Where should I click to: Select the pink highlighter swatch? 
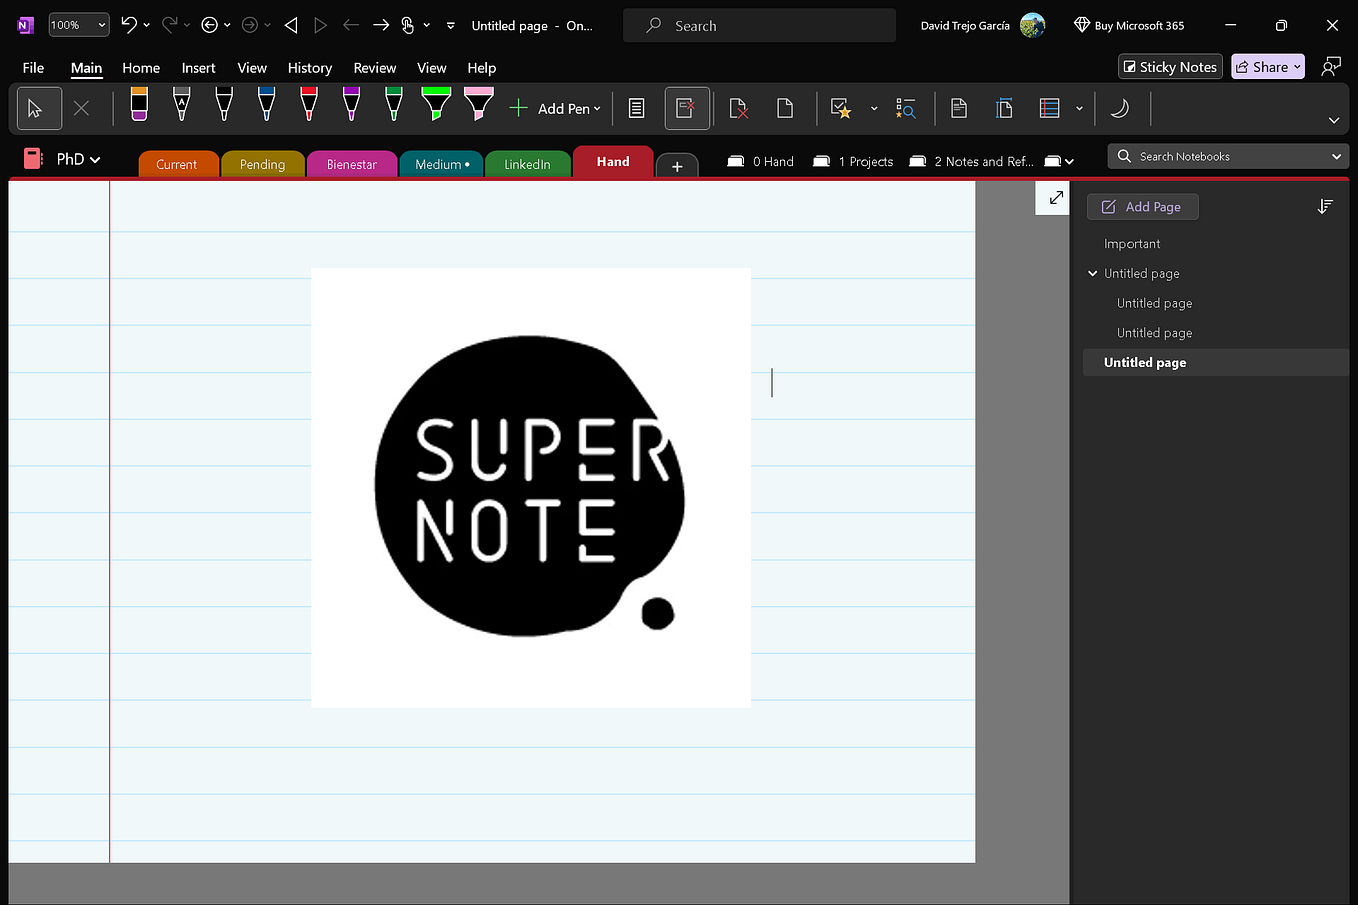pos(478,105)
